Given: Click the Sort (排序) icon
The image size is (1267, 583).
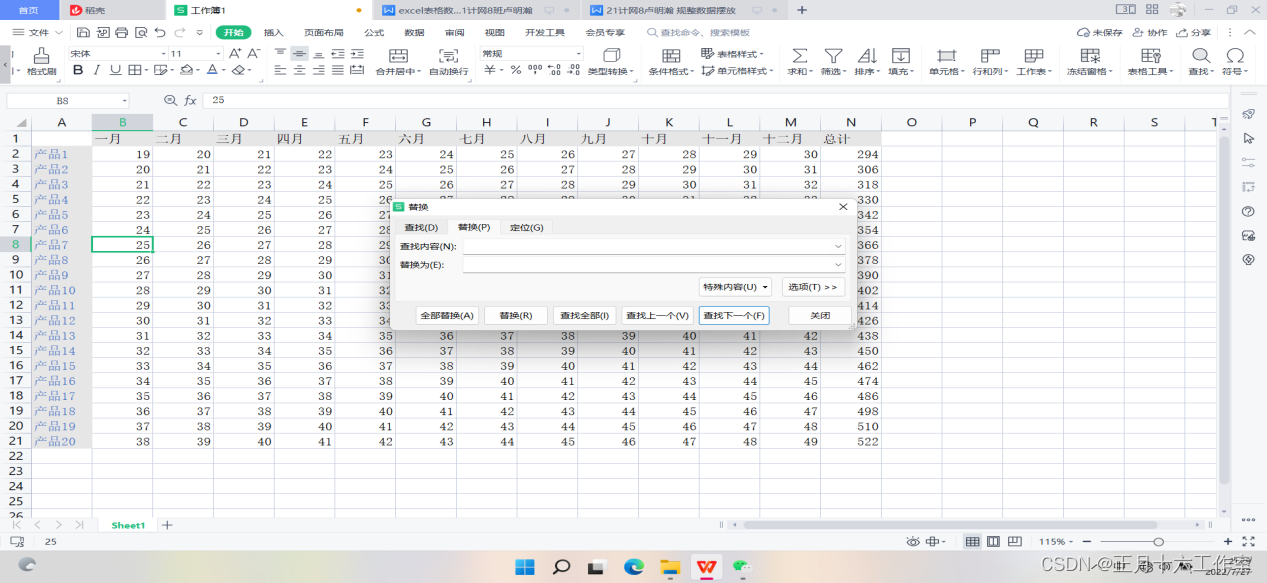Looking at the screenshot, I should [x=866, y=55].
